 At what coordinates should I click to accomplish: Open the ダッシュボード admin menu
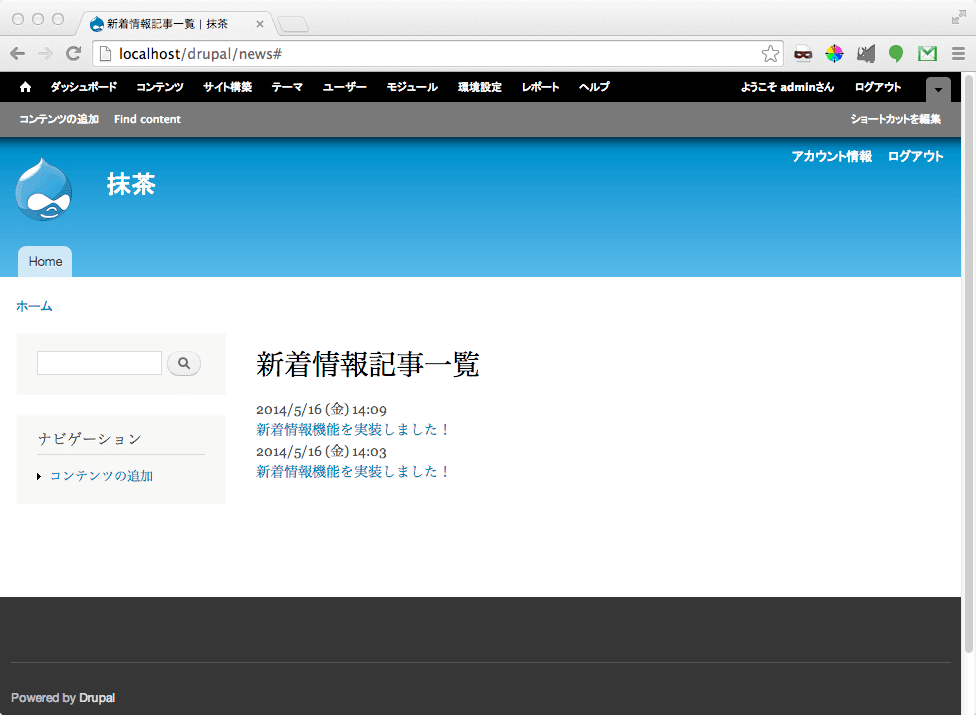tap(83, 87)
